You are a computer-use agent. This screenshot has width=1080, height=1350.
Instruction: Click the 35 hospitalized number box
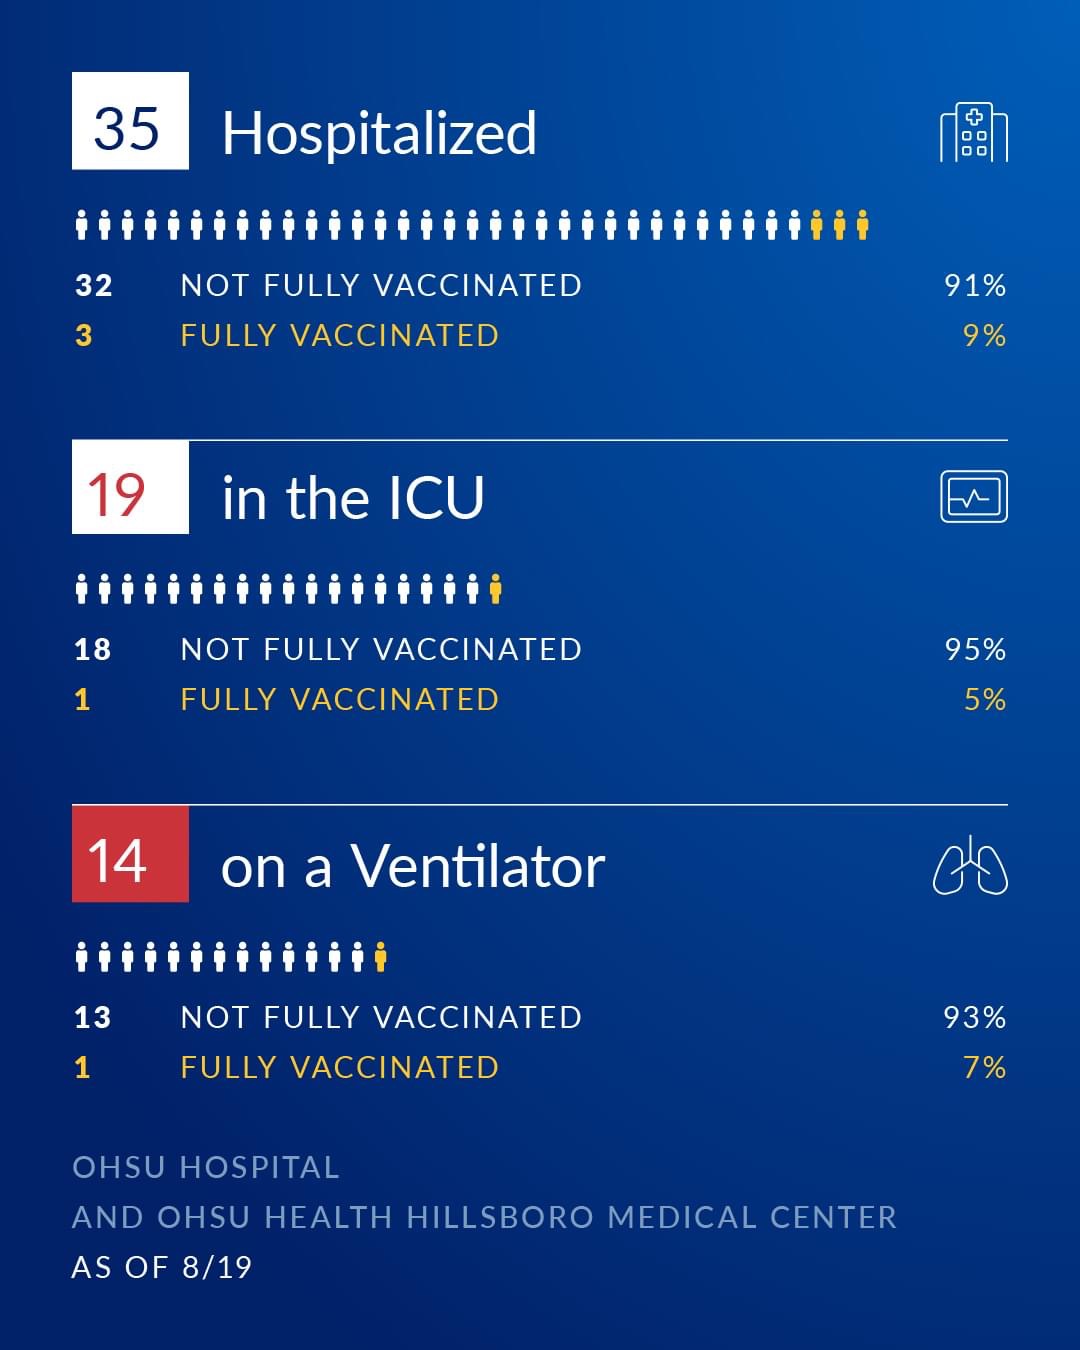130,121
